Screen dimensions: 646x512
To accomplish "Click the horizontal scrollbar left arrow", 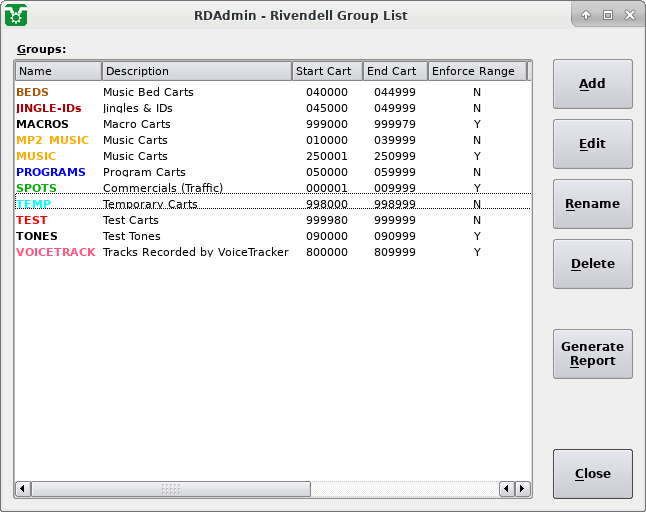I will pos(22,489).
